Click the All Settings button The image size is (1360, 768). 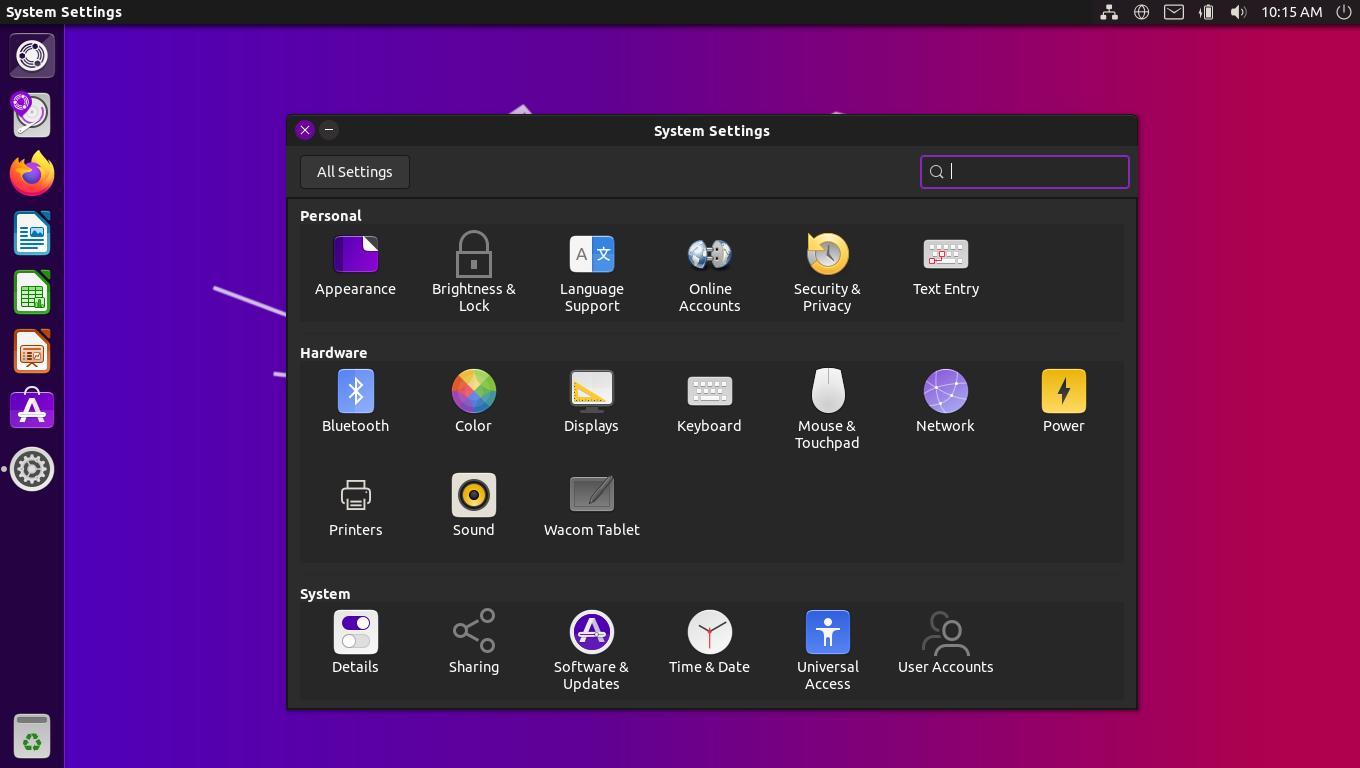tap(354, 172)
